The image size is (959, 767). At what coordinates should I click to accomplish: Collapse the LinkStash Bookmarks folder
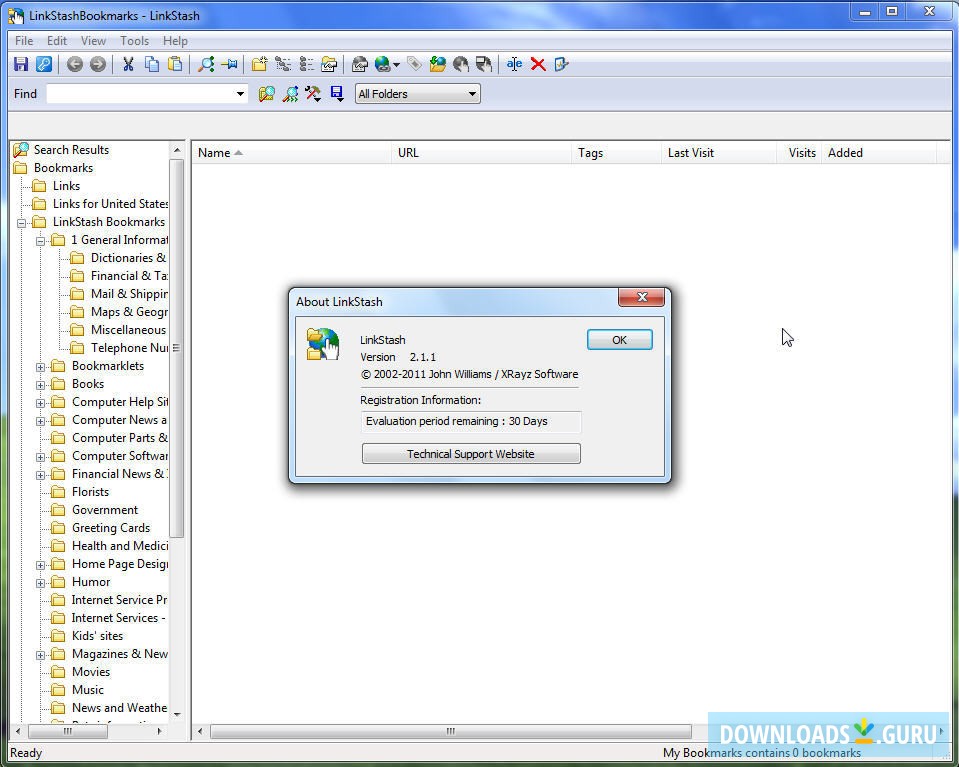(x=21, y=223)
